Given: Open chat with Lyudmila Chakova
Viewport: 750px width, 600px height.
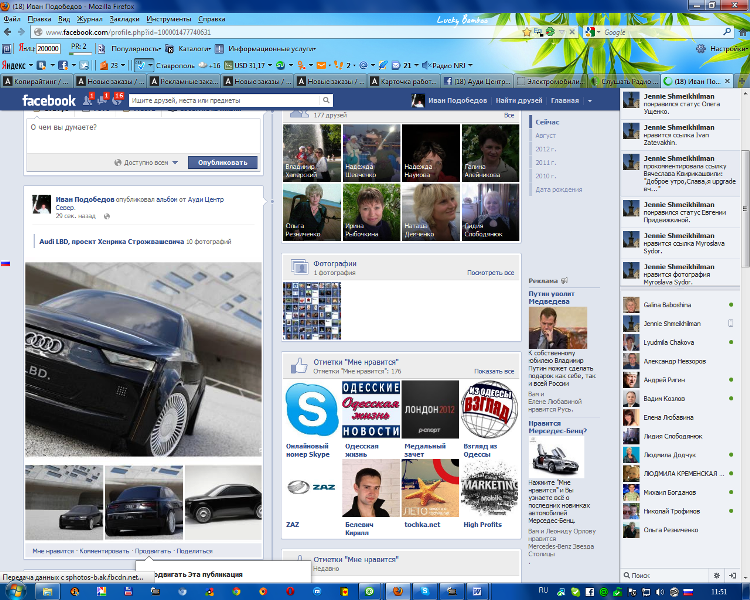Looking at the screenshot, I should pos(678,343).
